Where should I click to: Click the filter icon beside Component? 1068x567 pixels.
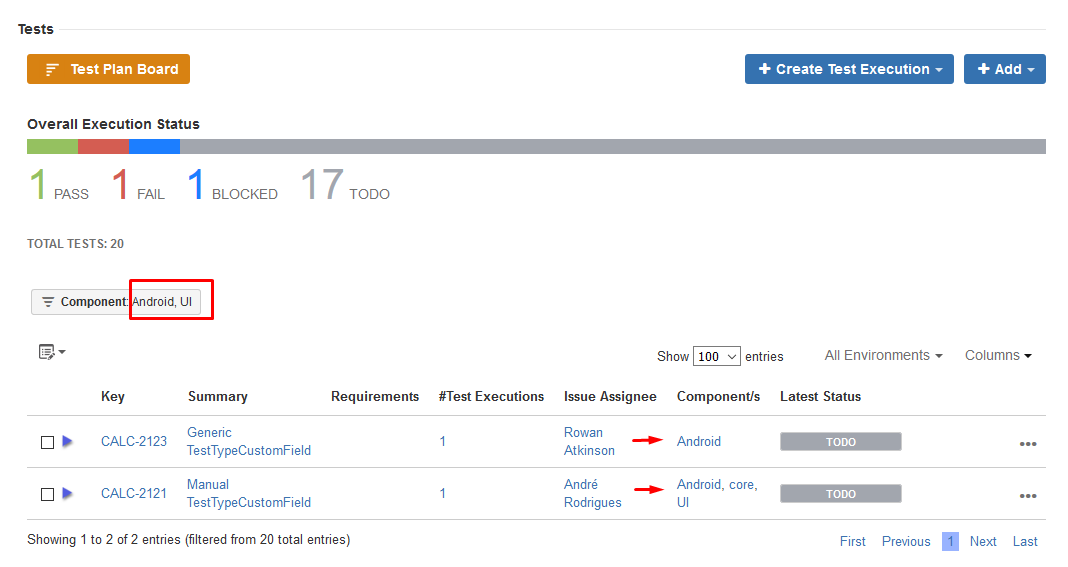coord(48,302)
